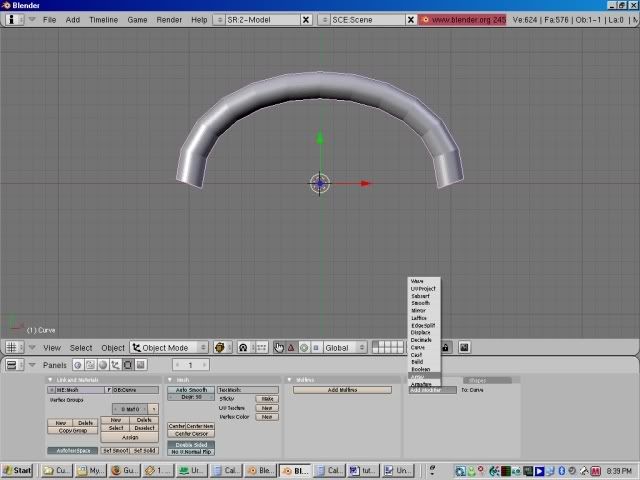Click the Blender logo icon near blender.org

tap(425, 20)
